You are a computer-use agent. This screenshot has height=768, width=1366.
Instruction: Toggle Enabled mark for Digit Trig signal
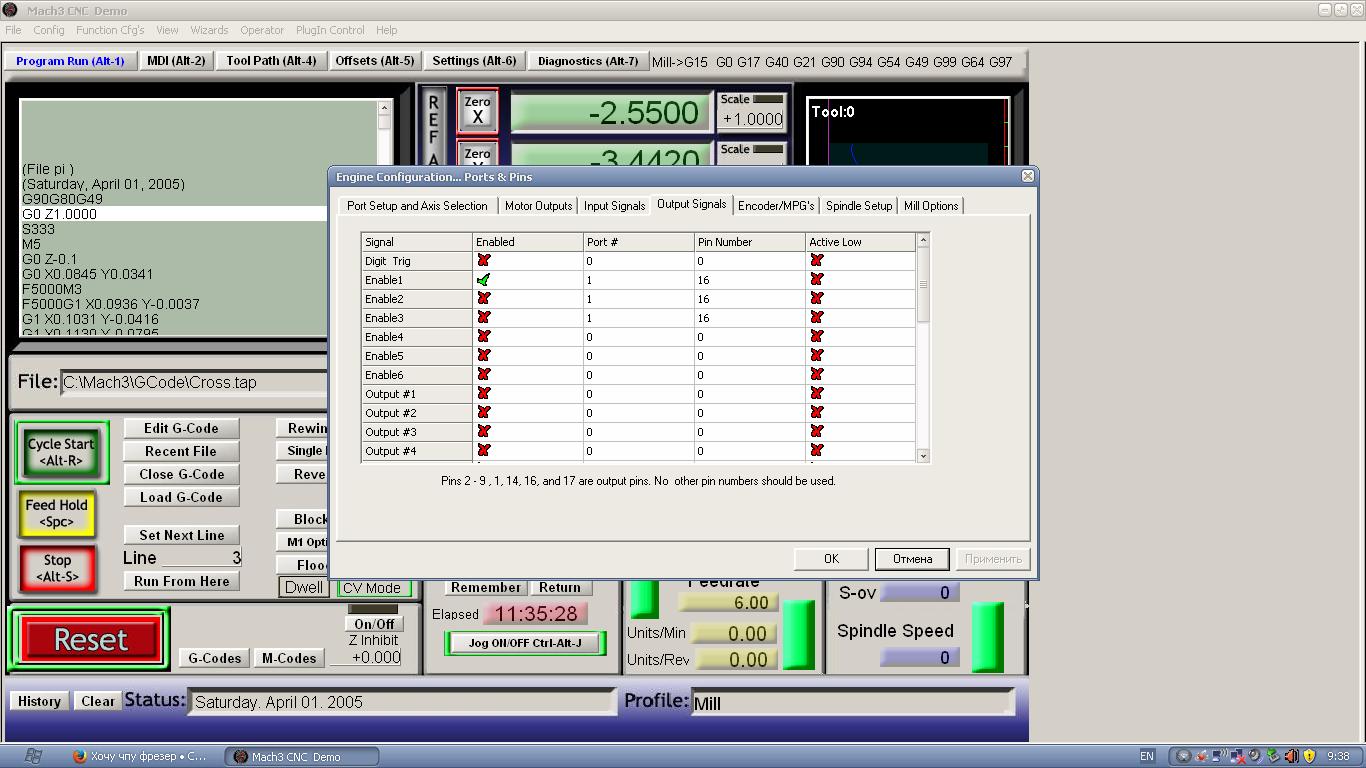pos(484,261)
